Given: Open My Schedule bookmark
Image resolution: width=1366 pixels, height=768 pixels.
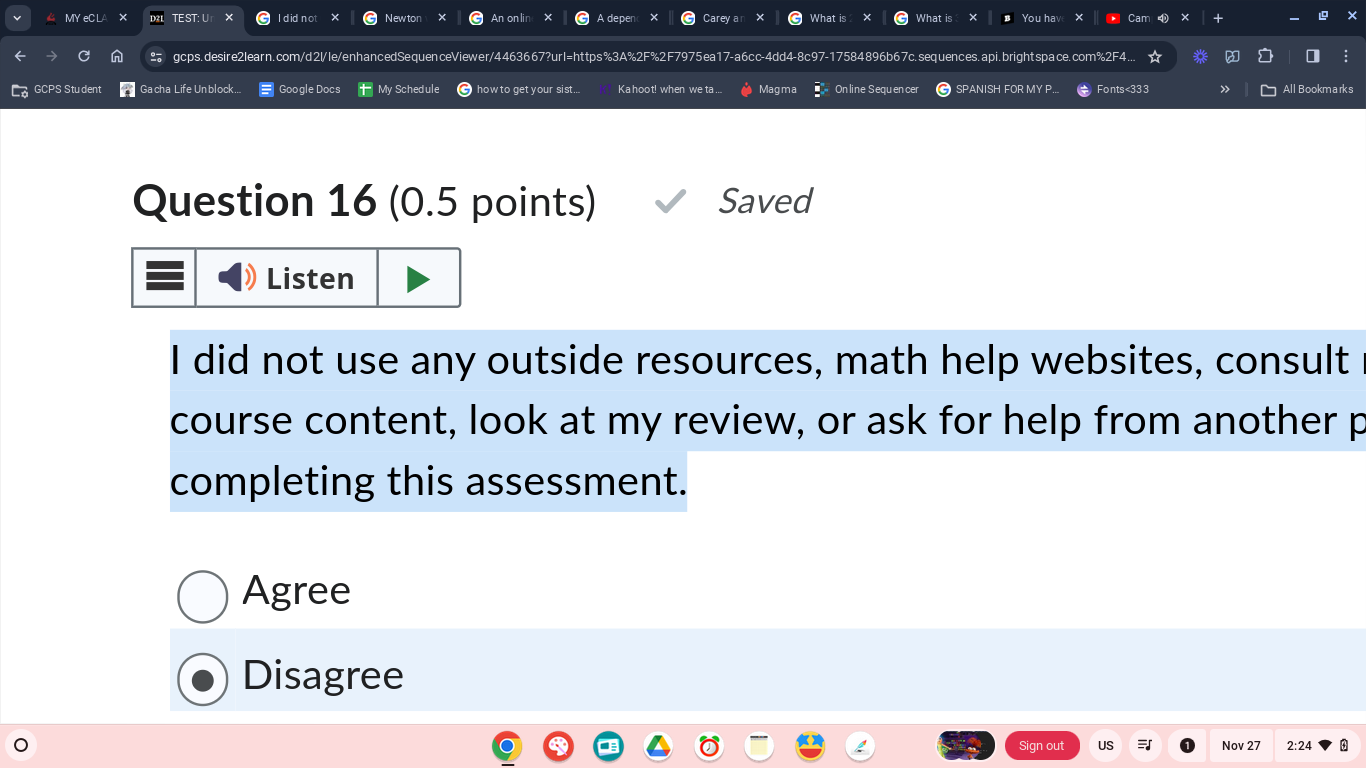Looking at the screenshot, I should point(399,90).
